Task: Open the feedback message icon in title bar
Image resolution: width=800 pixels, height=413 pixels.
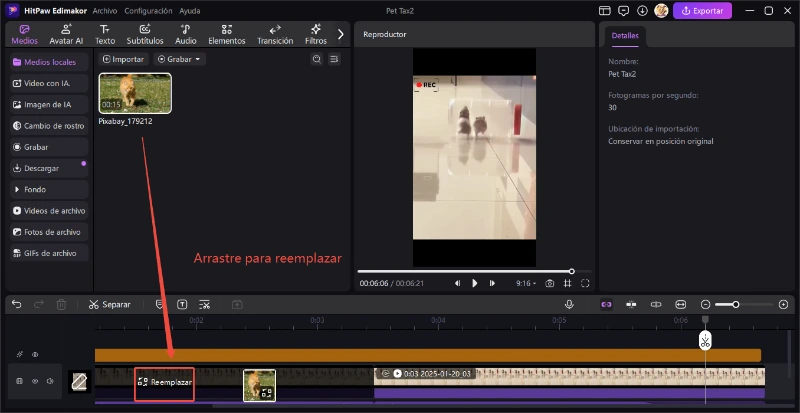Action: point(623,11)
